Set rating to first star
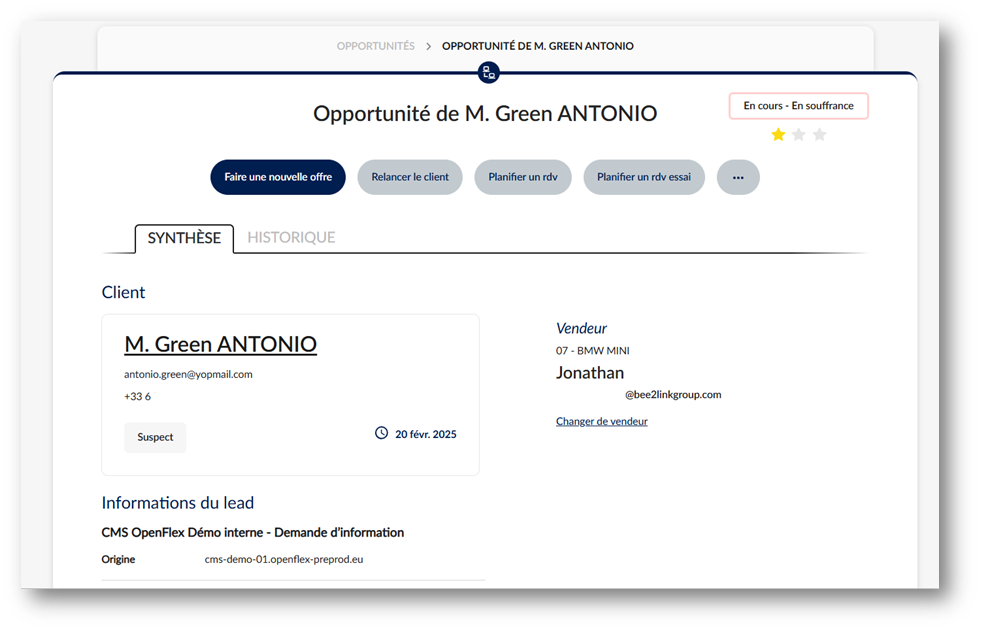The width and height of the screenshot is (981, 631). [x=778, y=134]
